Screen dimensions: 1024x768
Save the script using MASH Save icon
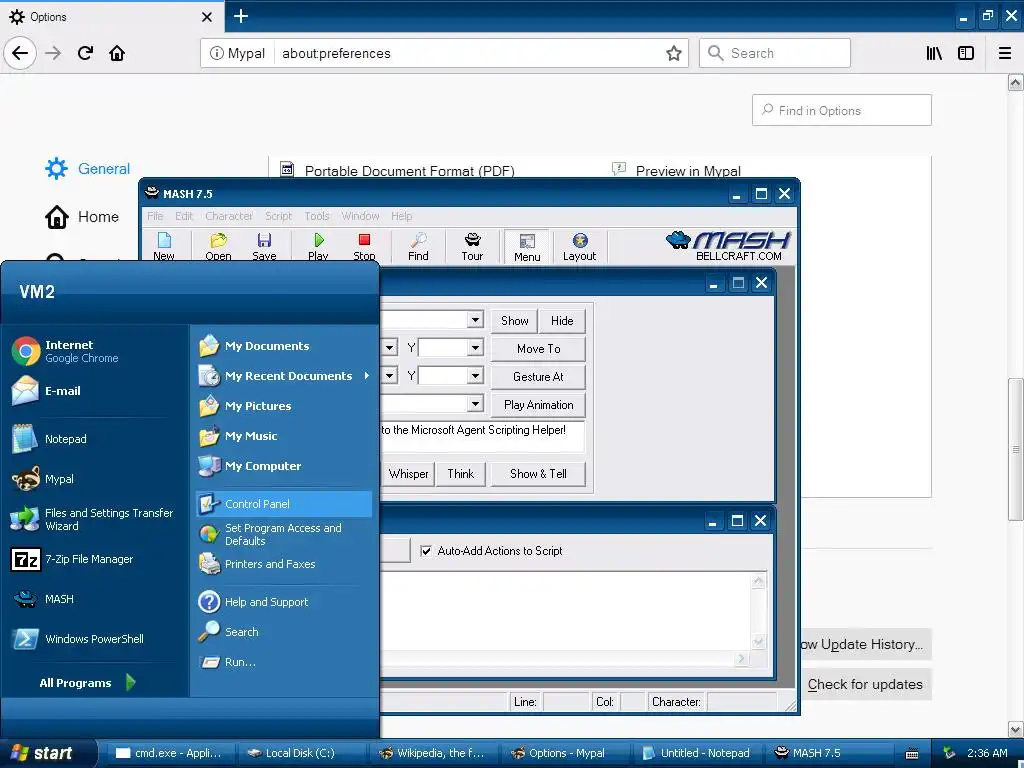coord(264,247)
